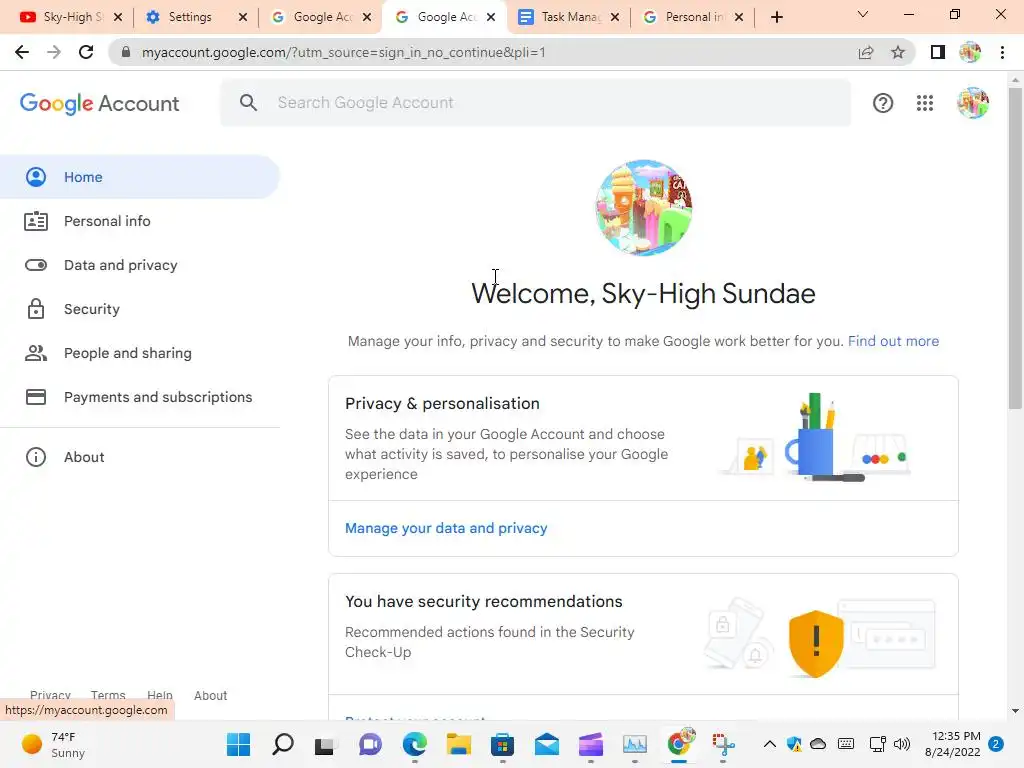Open Google Account help question mark icon

tap(882, 103)
